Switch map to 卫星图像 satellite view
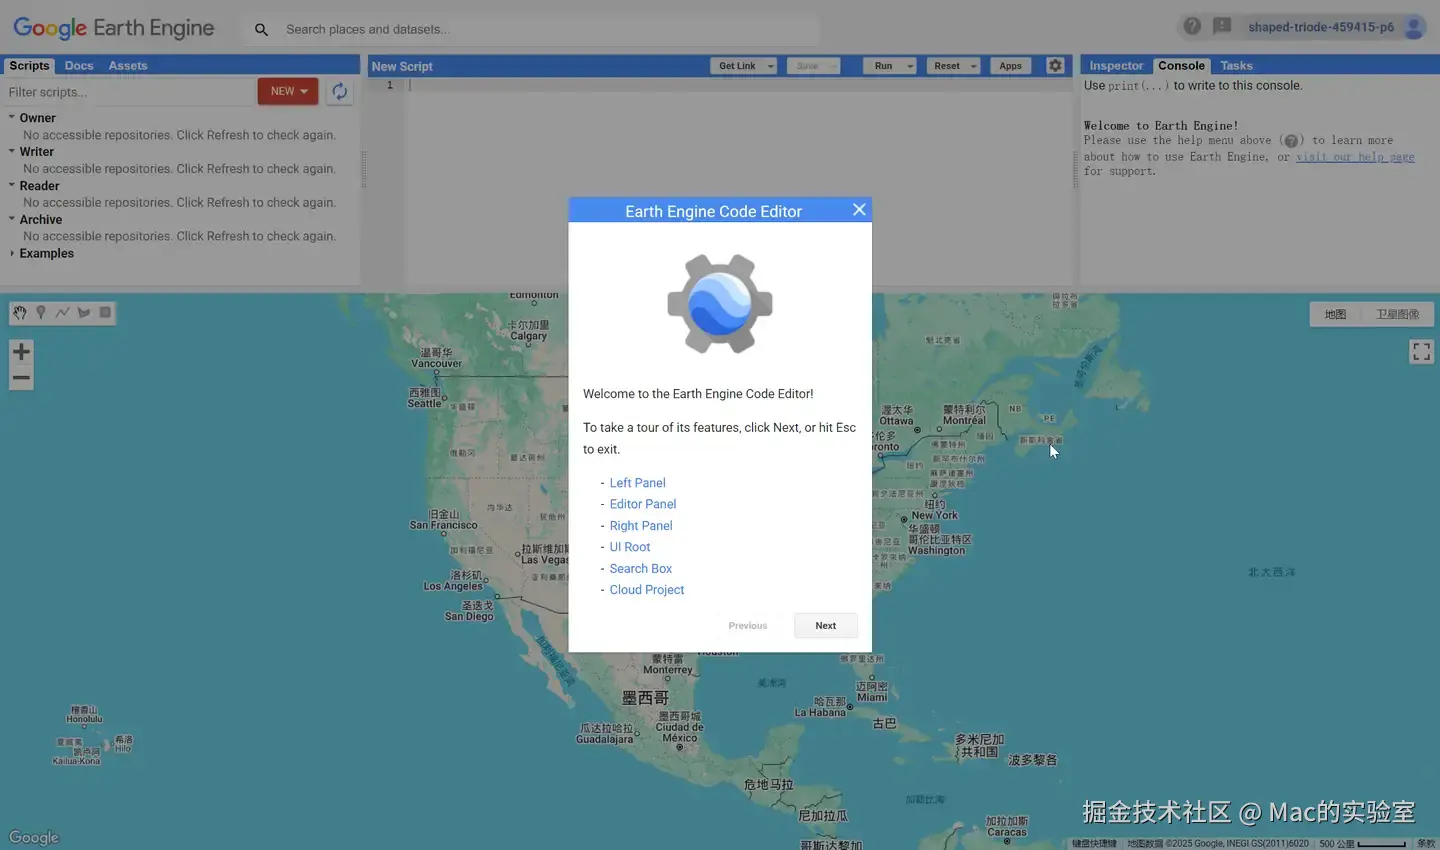 click(x=1397, y=314)
